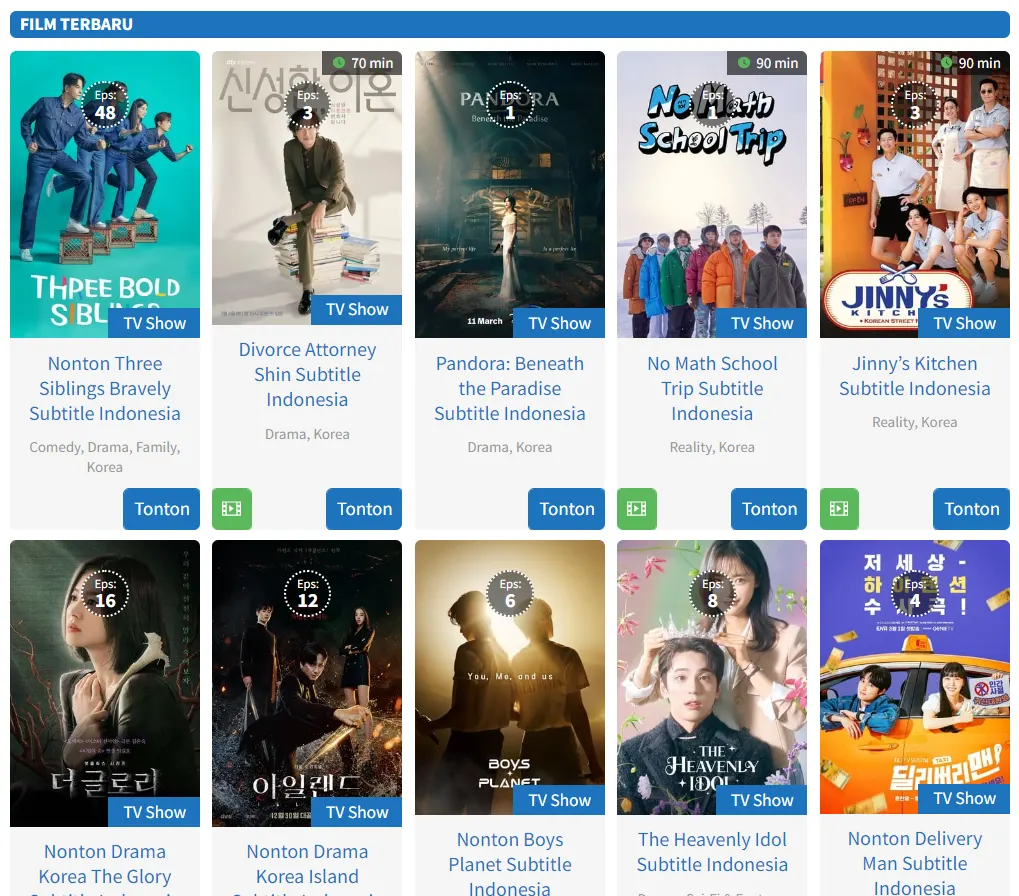Click Tonton button for Three Siblings Bravely

[162, 509]
